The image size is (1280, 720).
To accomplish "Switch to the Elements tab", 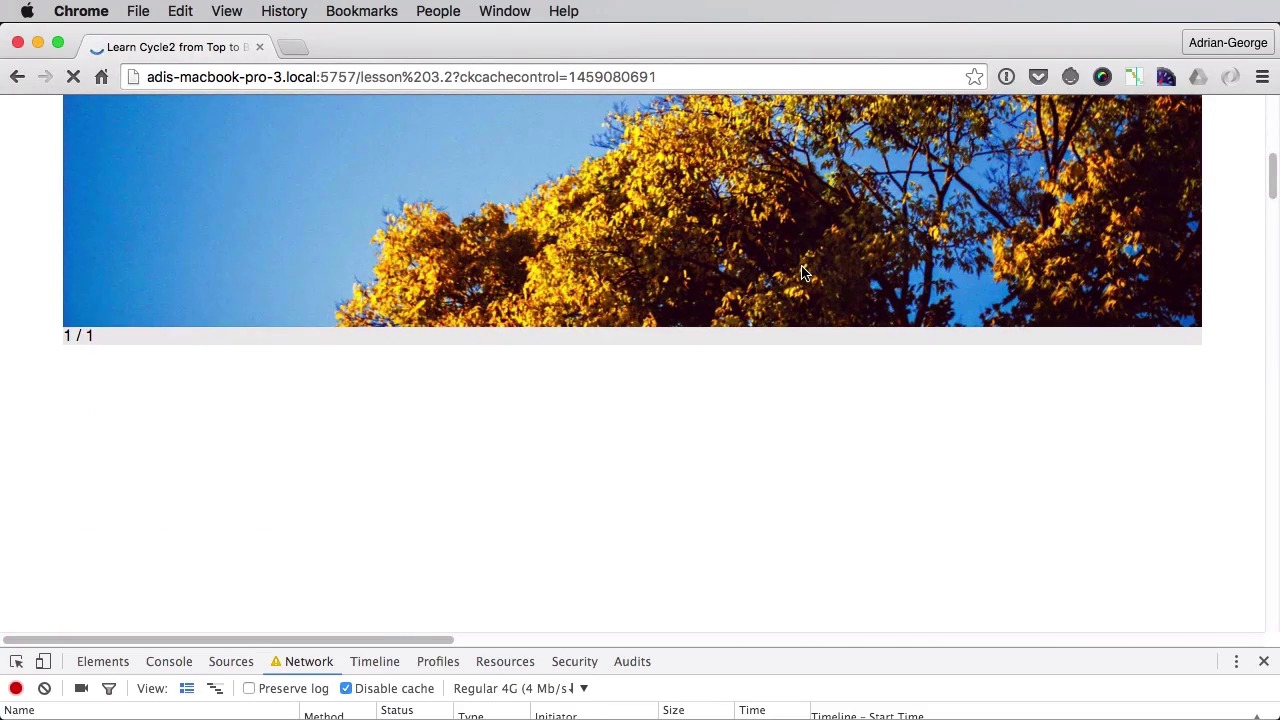I will click(103, 661).
